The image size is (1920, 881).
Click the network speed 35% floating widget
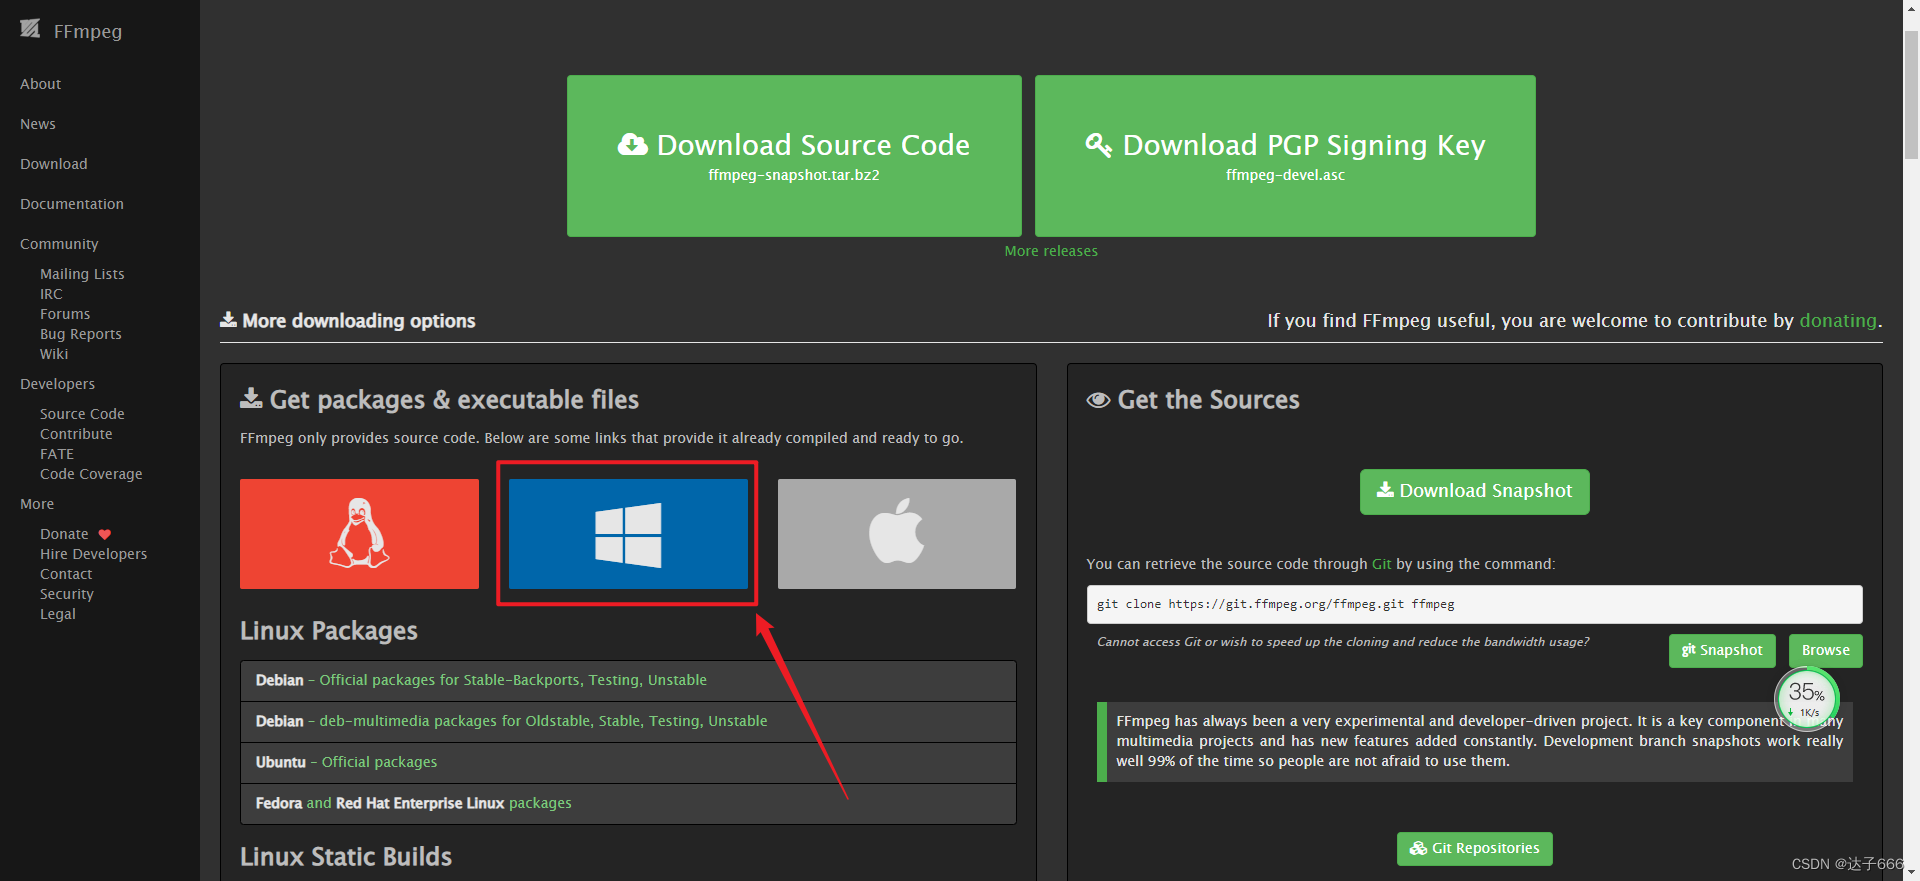click(1807, 698)
